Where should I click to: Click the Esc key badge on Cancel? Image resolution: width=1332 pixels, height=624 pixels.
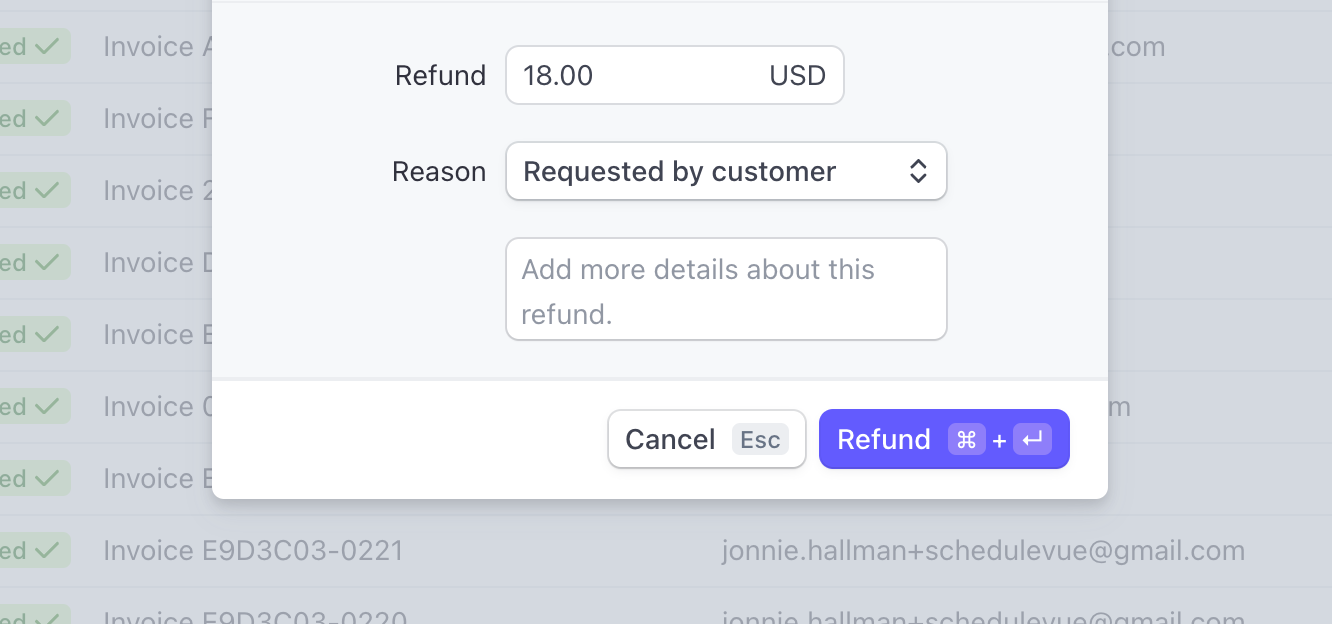coord(760,440)
